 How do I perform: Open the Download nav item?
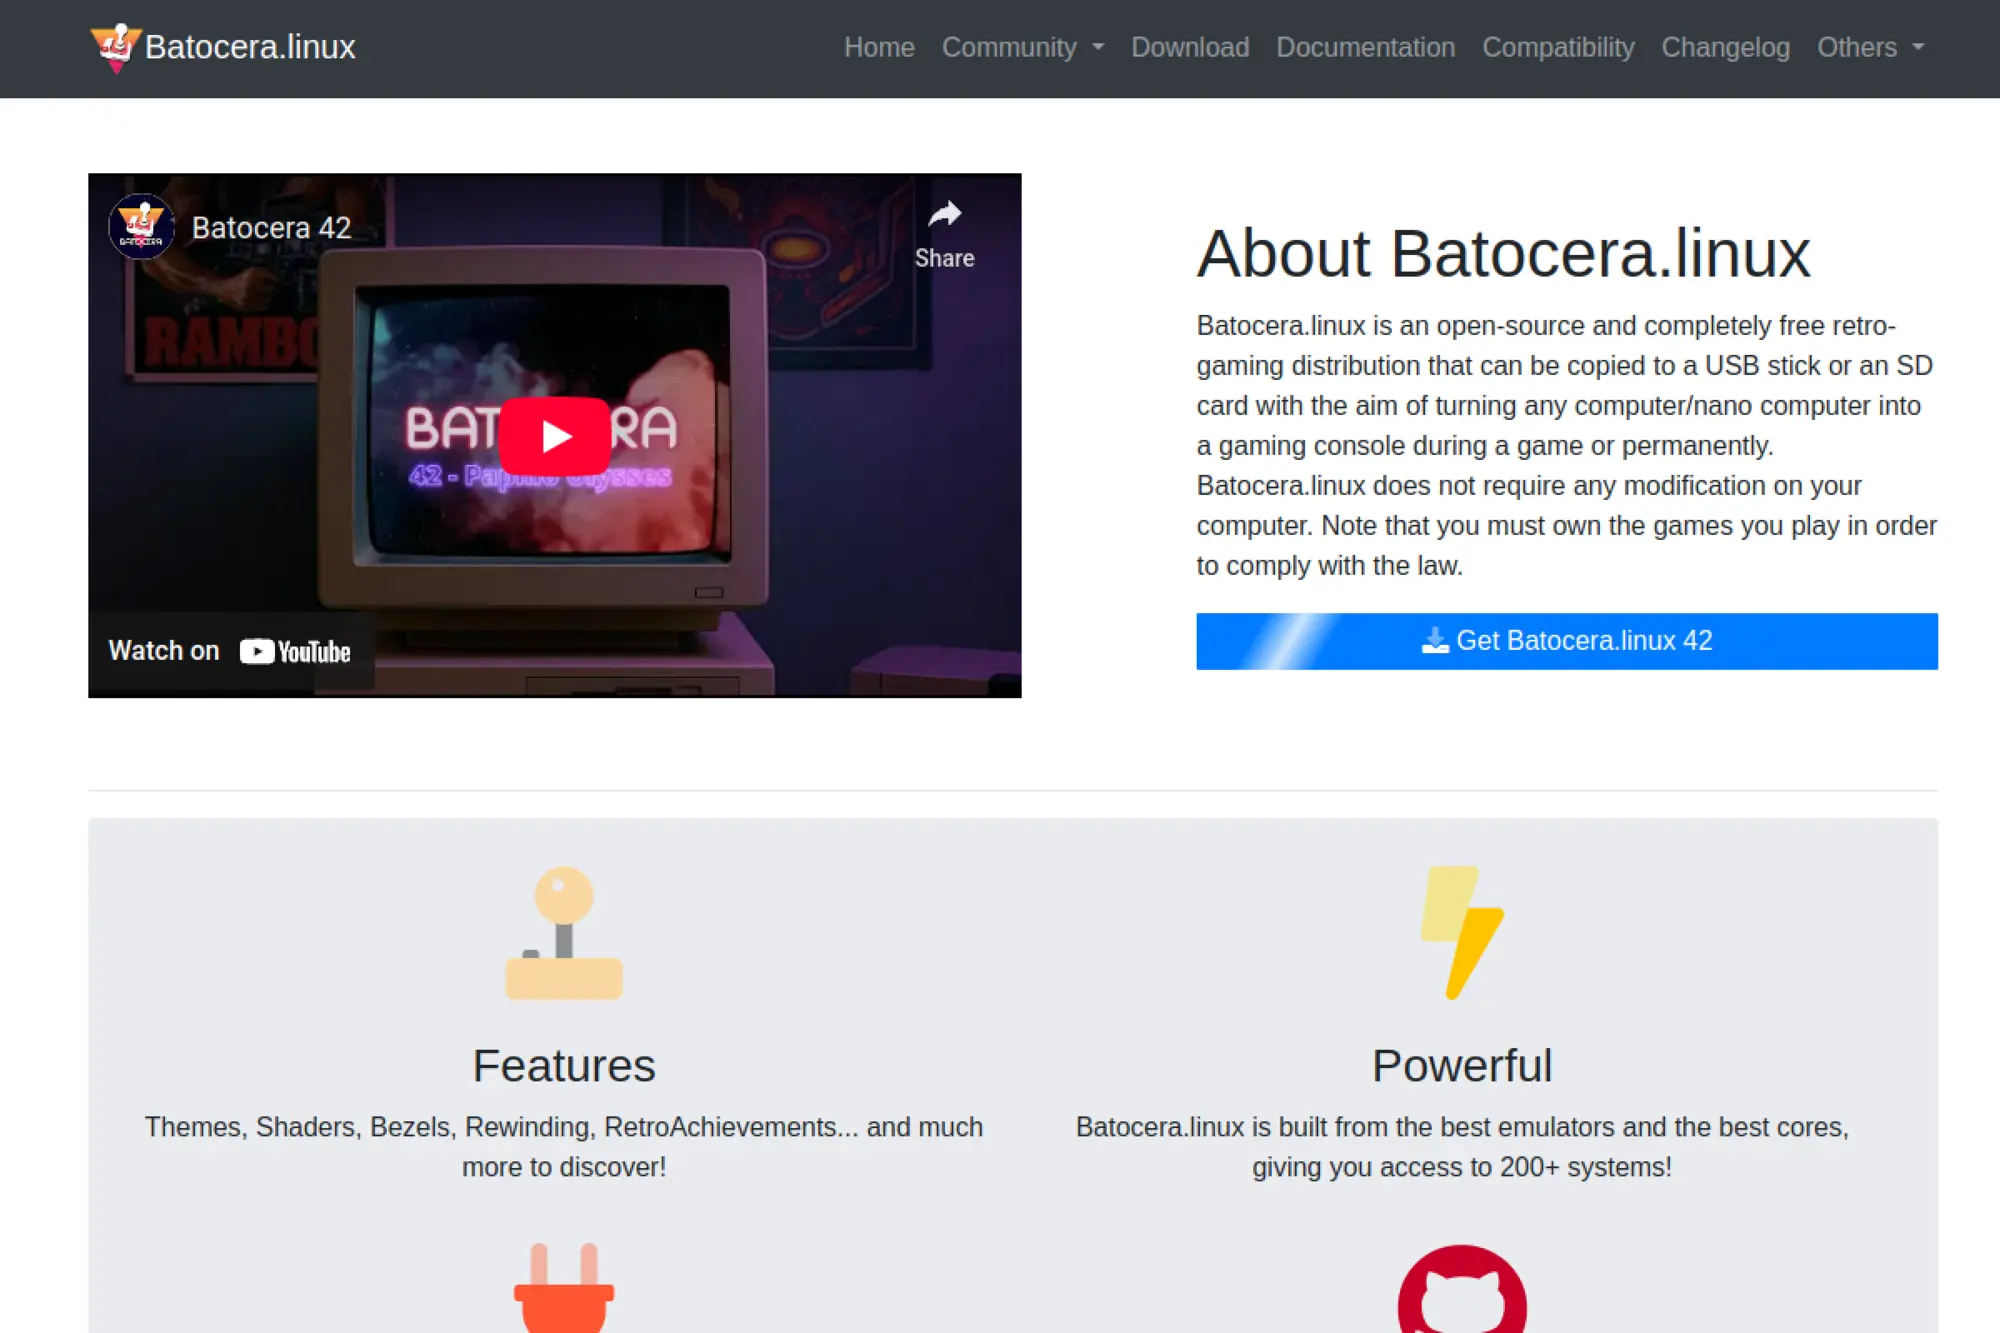point(1189,47)
